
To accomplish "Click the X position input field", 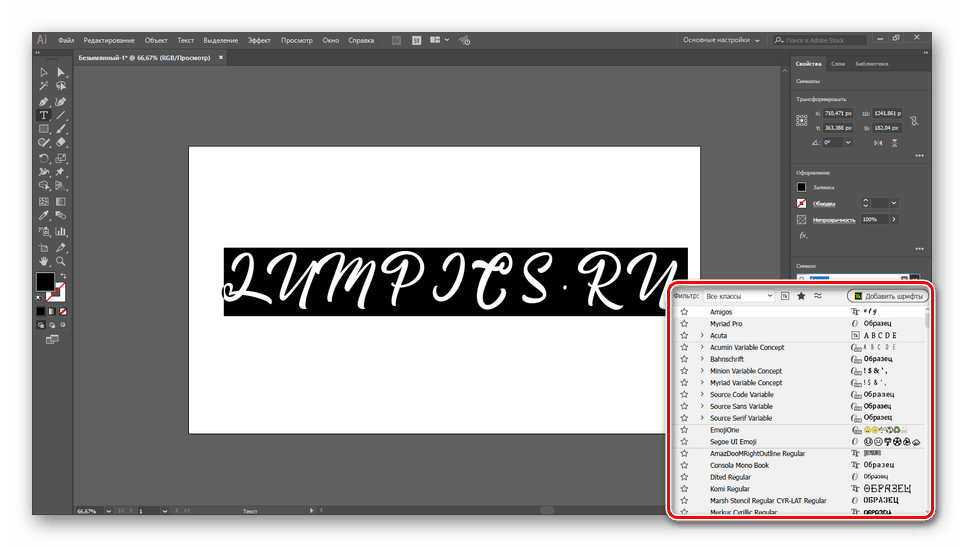I will (837, 113).
